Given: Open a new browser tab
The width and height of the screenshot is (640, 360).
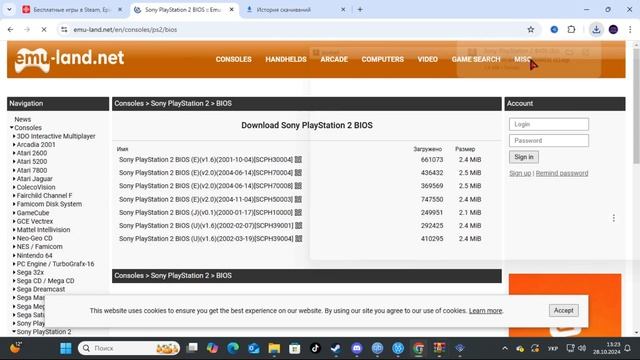Looking at the screenshot, I should point(360,9).
